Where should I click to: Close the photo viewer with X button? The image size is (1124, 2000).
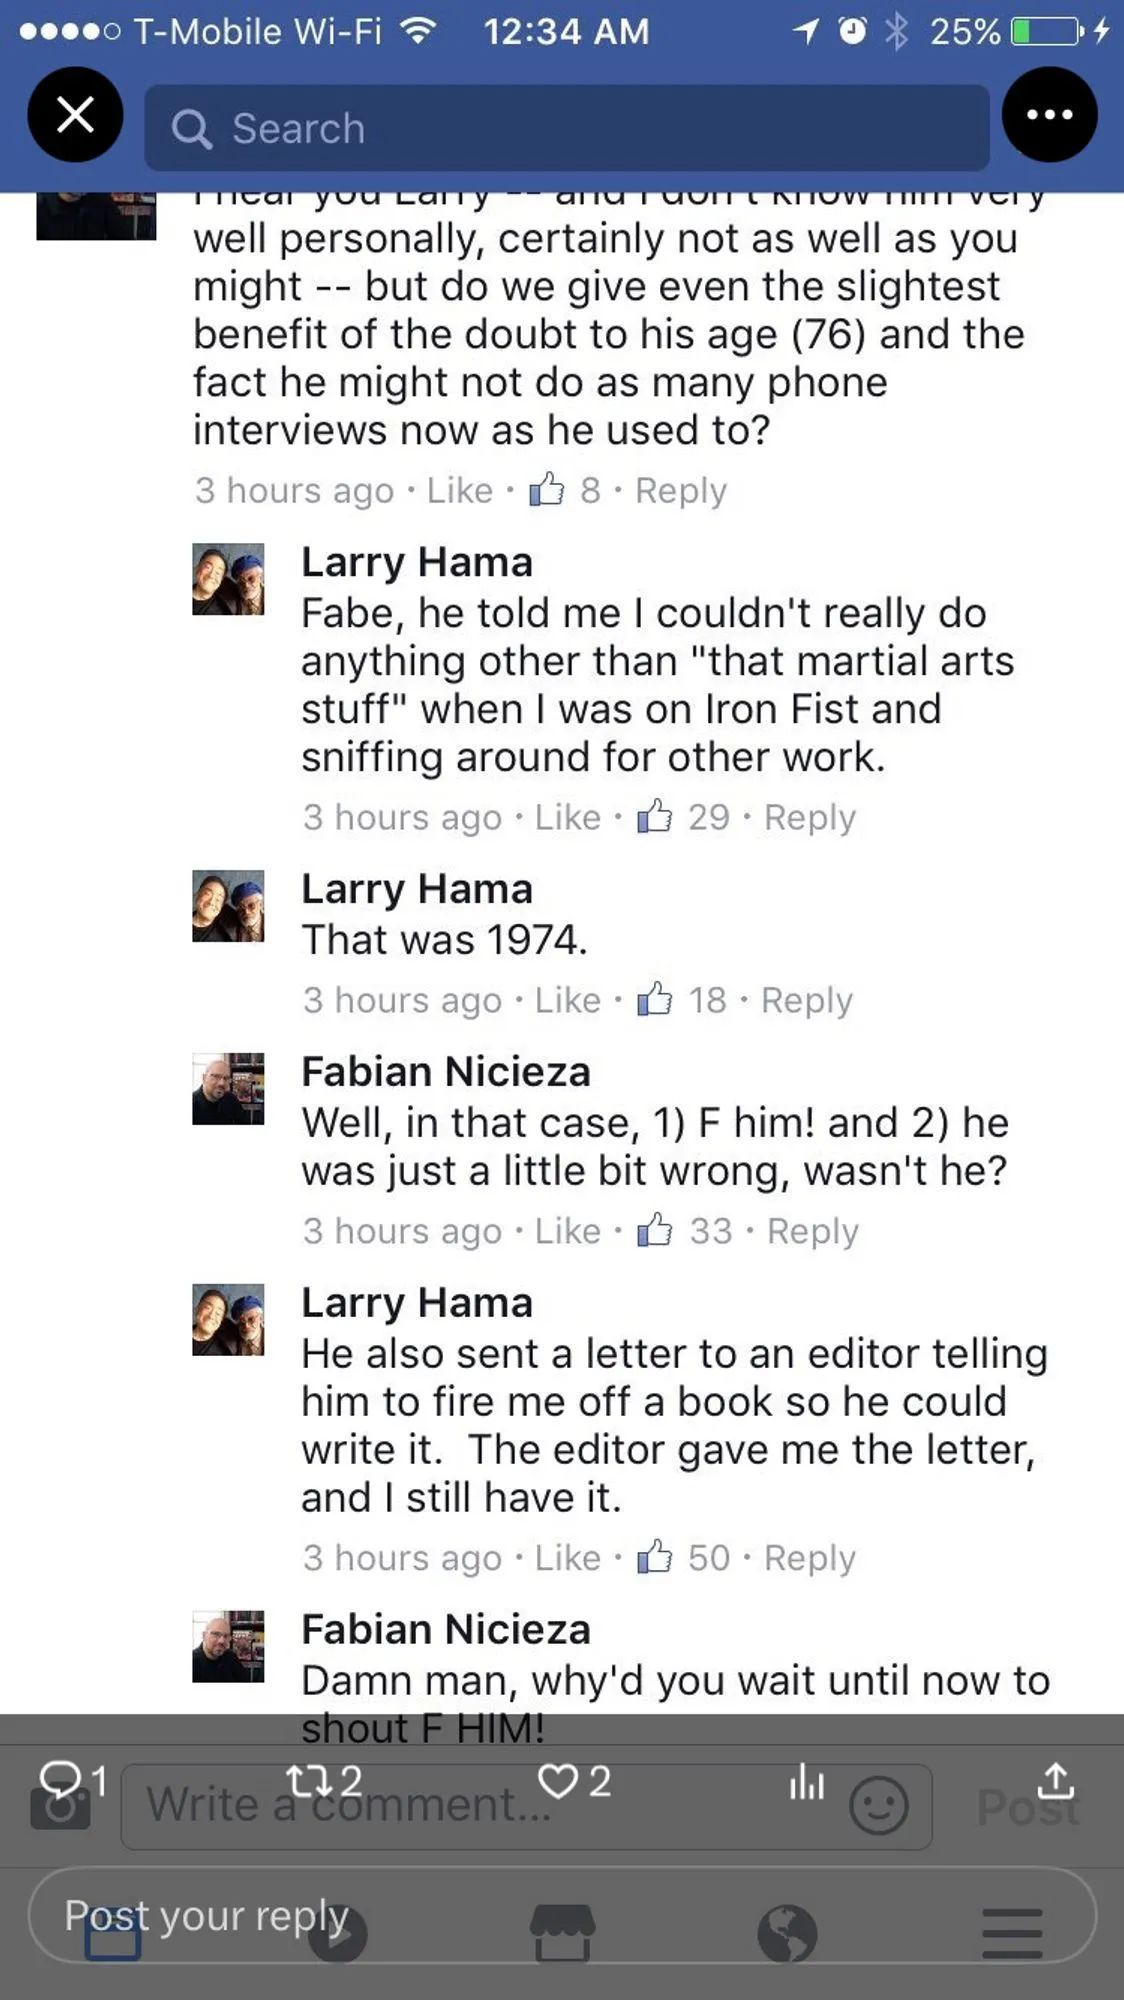tap(75, 115)
